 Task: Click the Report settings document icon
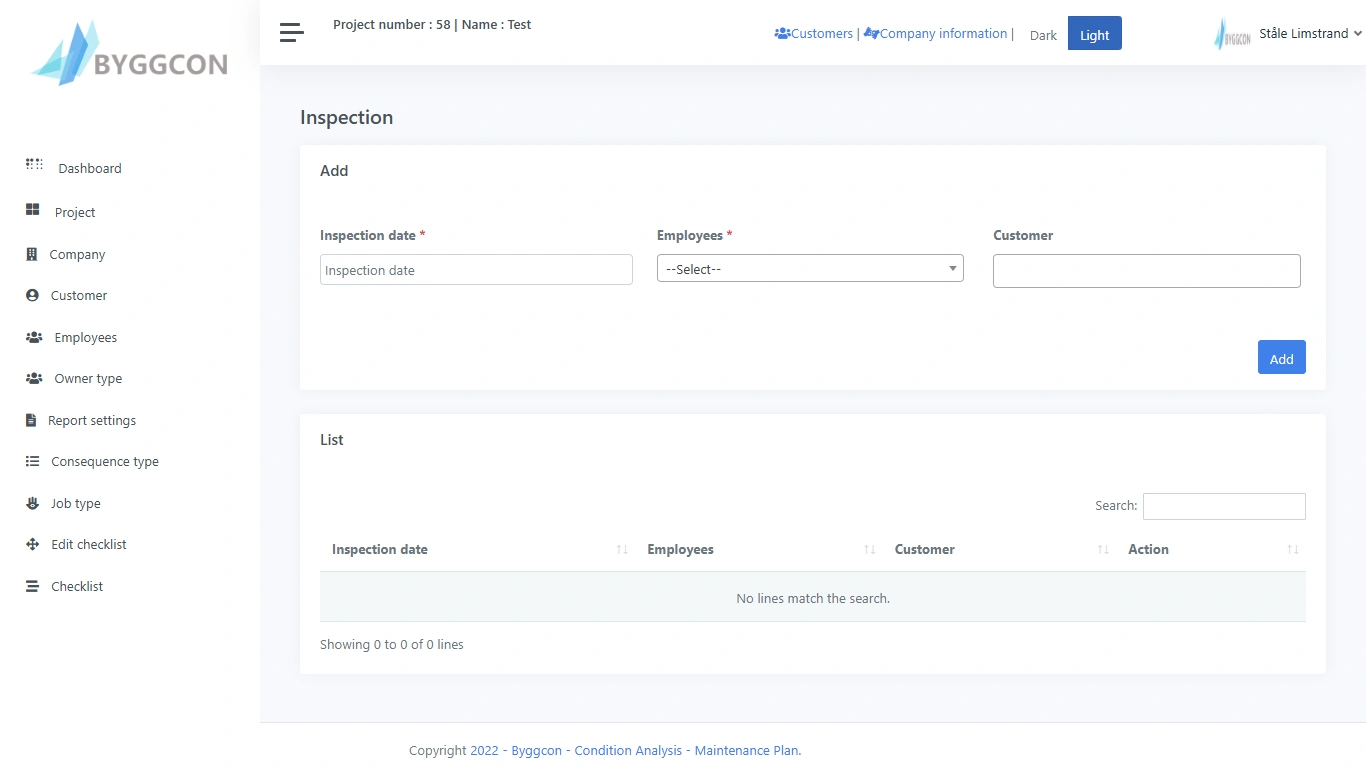(x=31, y=420)
